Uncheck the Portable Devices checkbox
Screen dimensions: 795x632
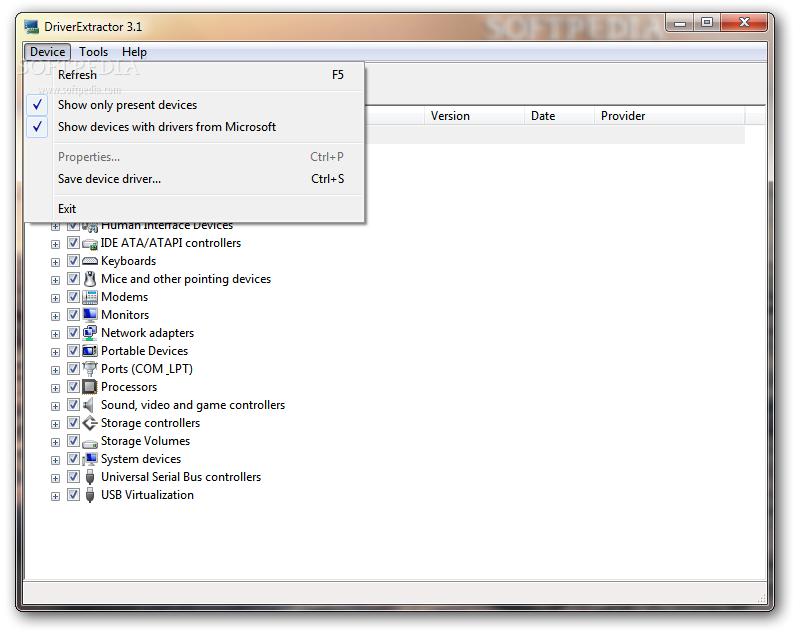click(x=73, y=351)
